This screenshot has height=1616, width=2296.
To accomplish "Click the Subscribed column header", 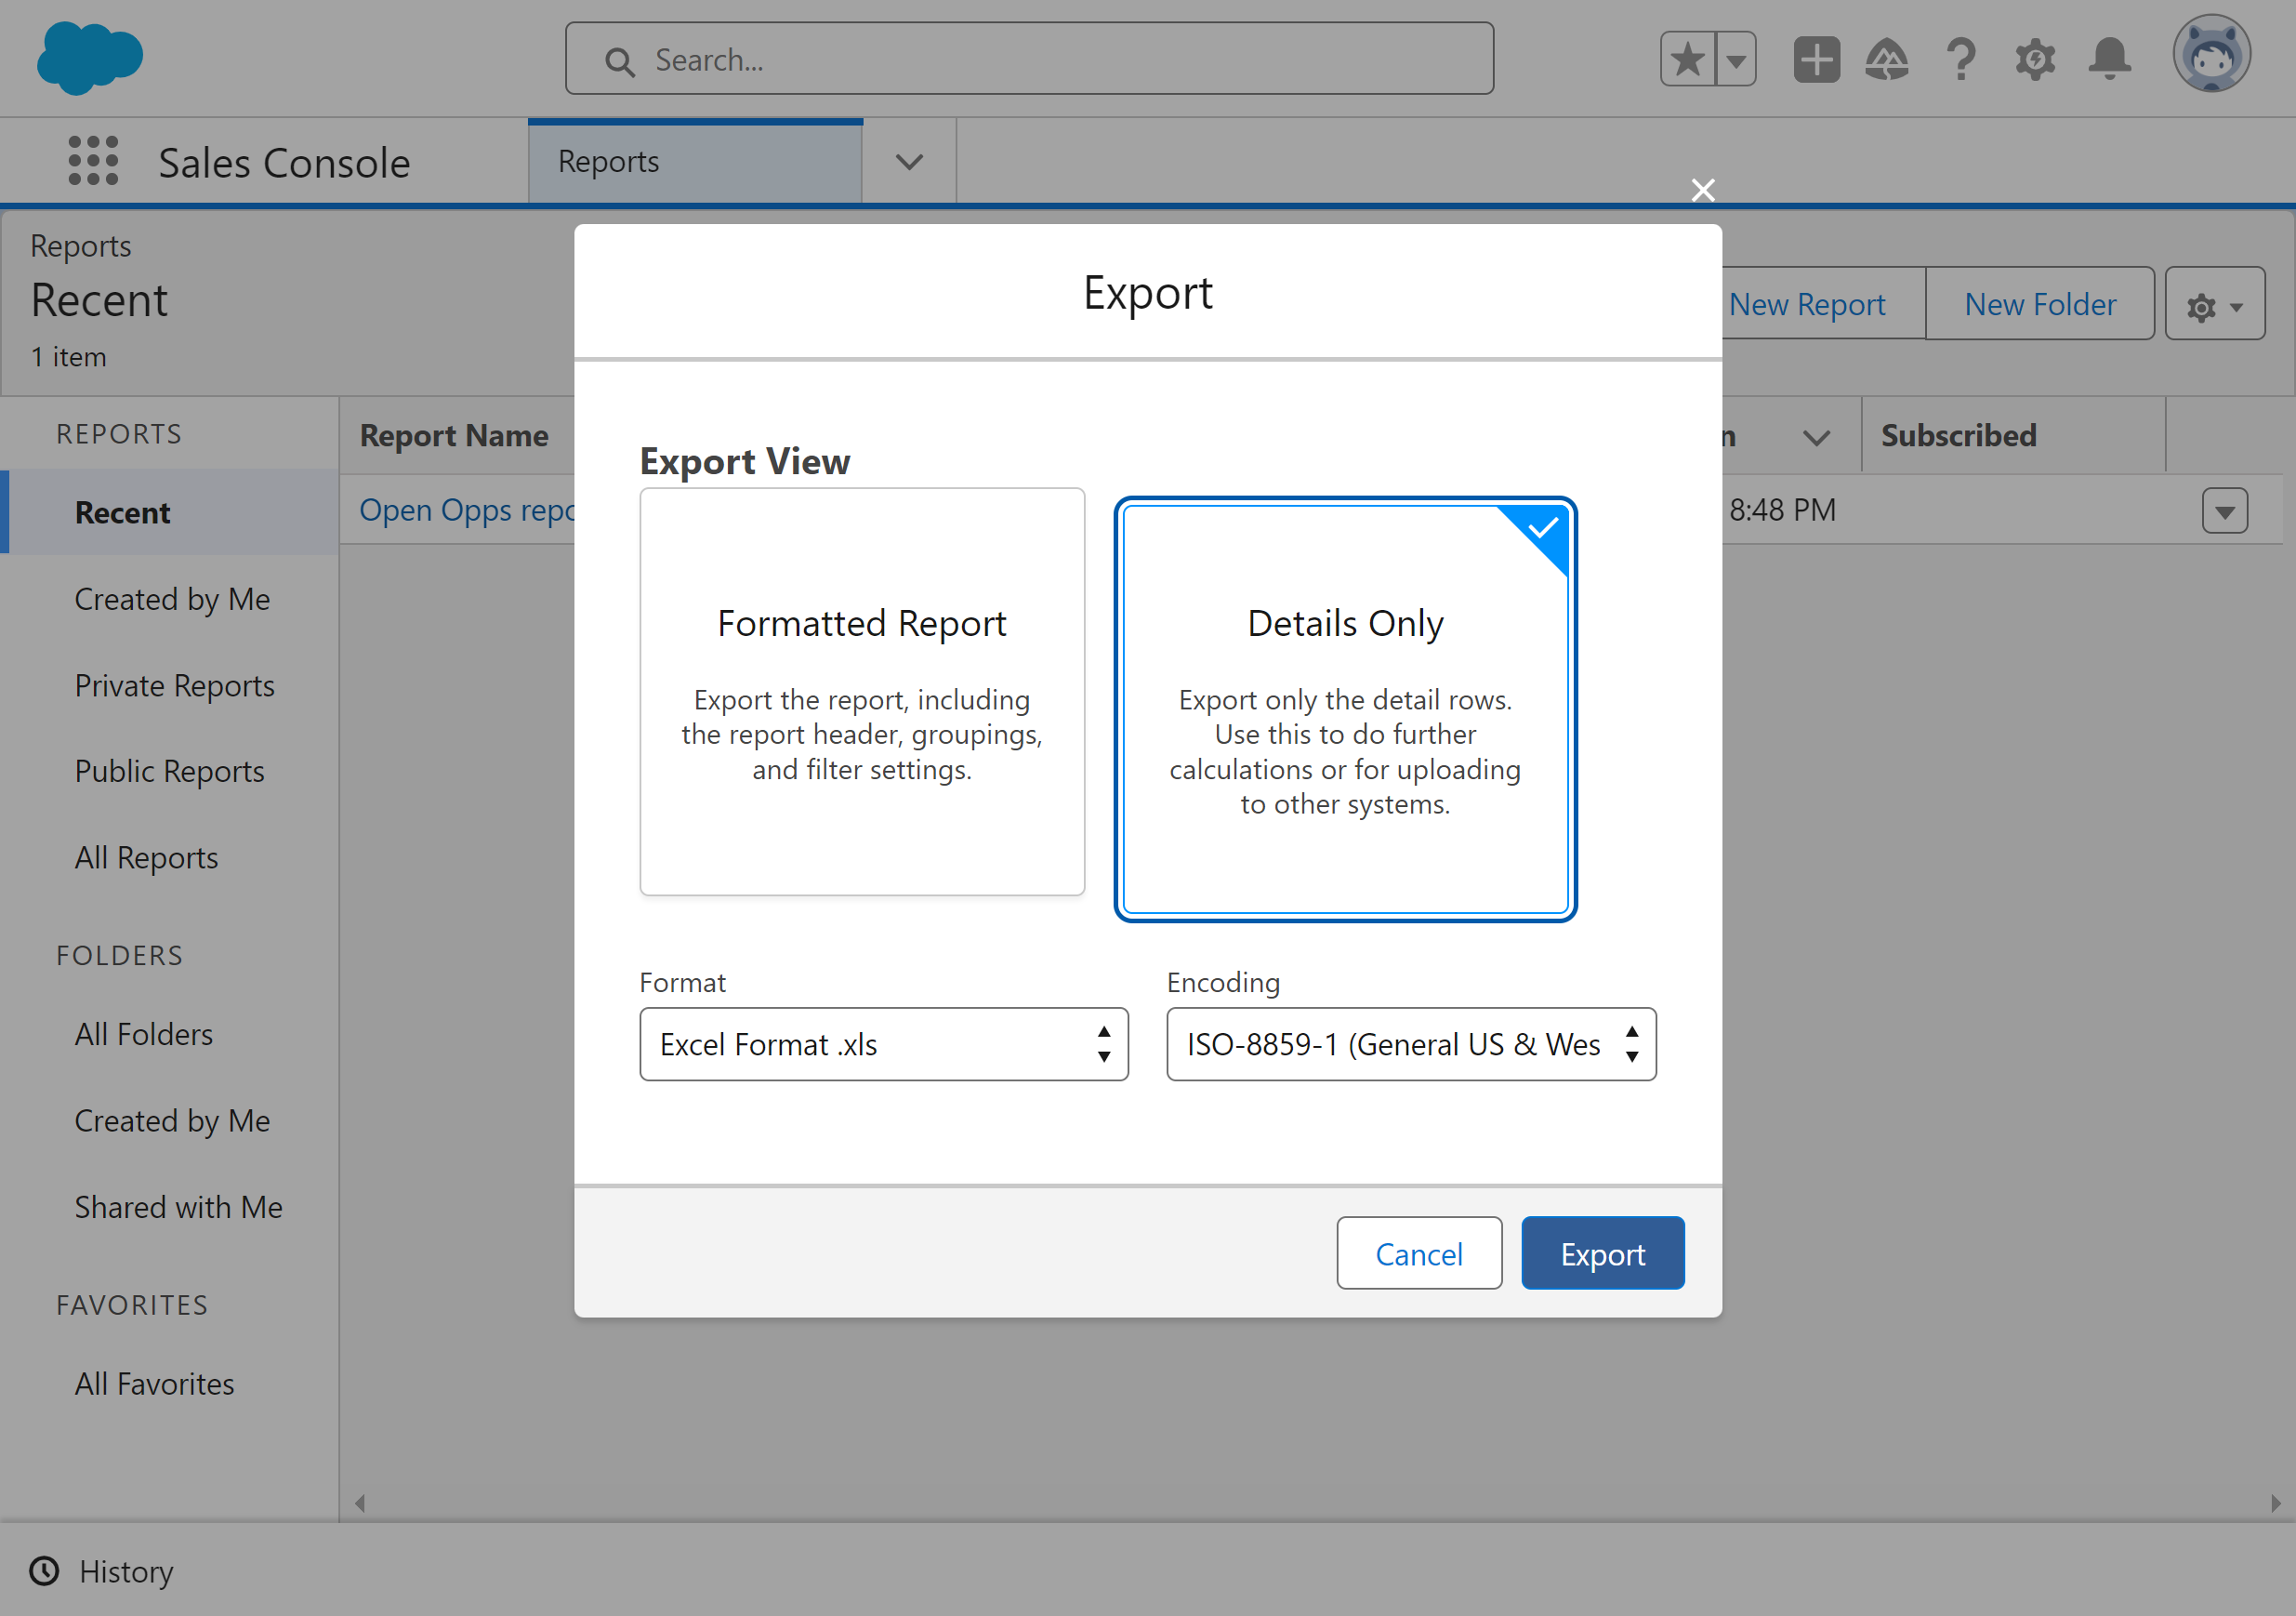I will [1958, 436].
